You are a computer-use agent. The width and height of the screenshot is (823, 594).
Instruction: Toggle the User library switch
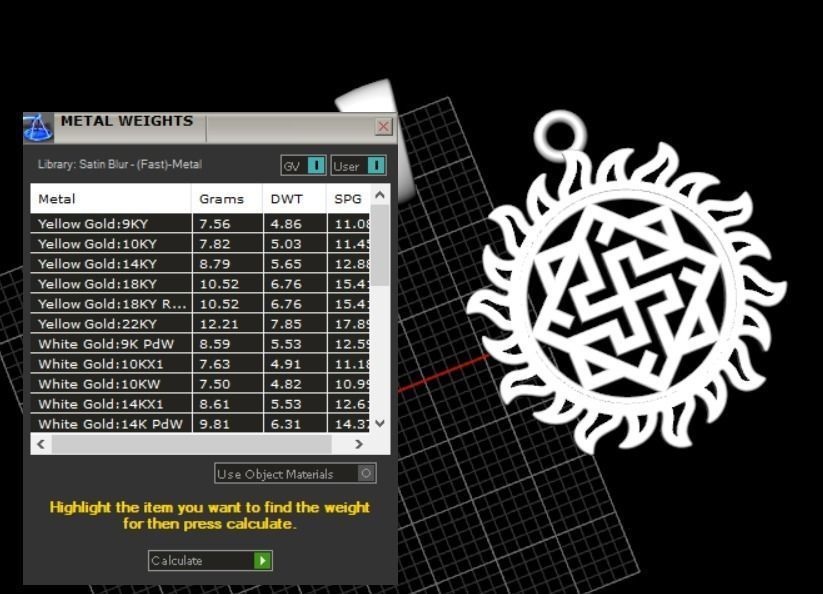[x=358, y=166]
